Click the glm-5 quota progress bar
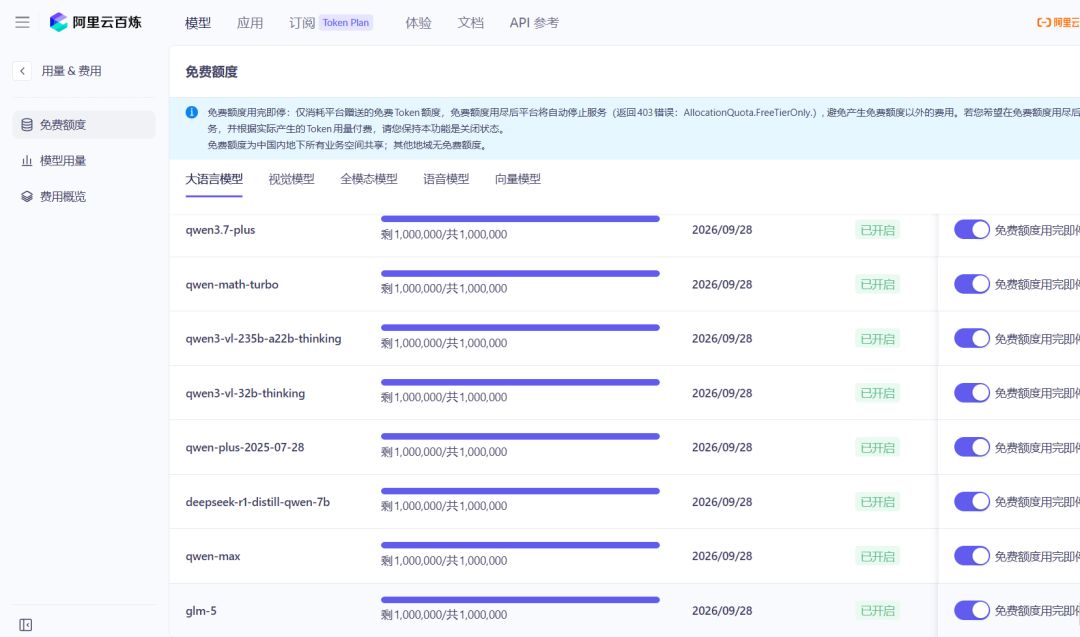Viewport: 1080px width, 637px height. coord(520,600)
